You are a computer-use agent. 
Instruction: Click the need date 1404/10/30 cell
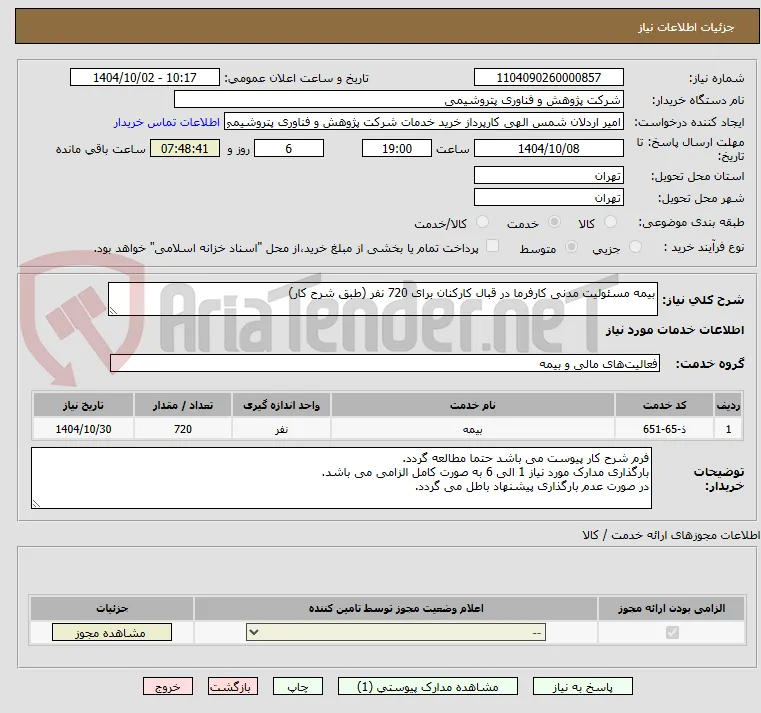[x=83, y=429]
